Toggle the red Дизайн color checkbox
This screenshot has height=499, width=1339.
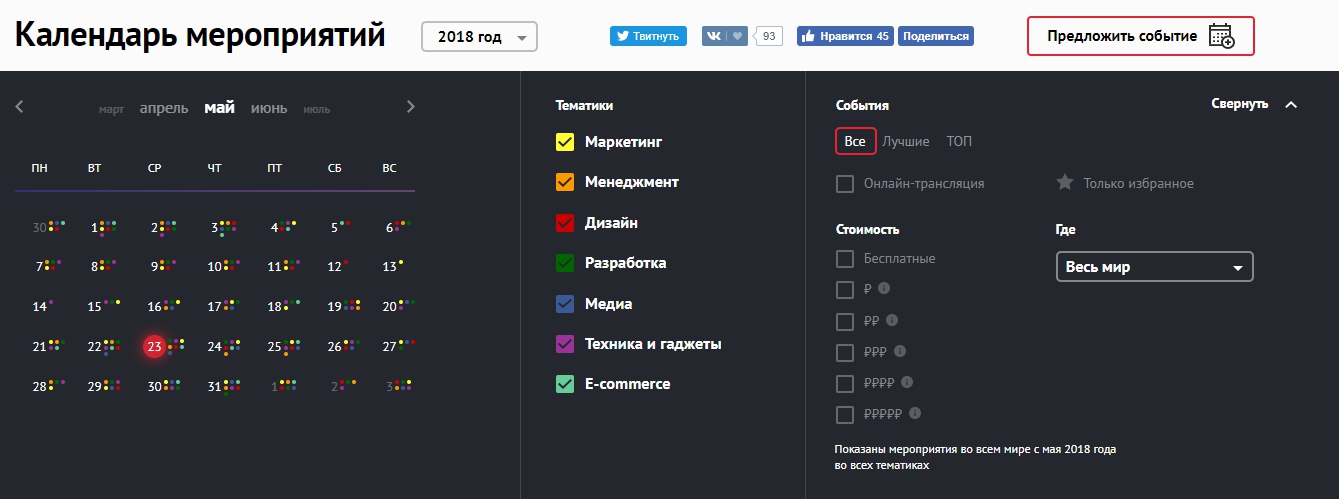point(564,223)
